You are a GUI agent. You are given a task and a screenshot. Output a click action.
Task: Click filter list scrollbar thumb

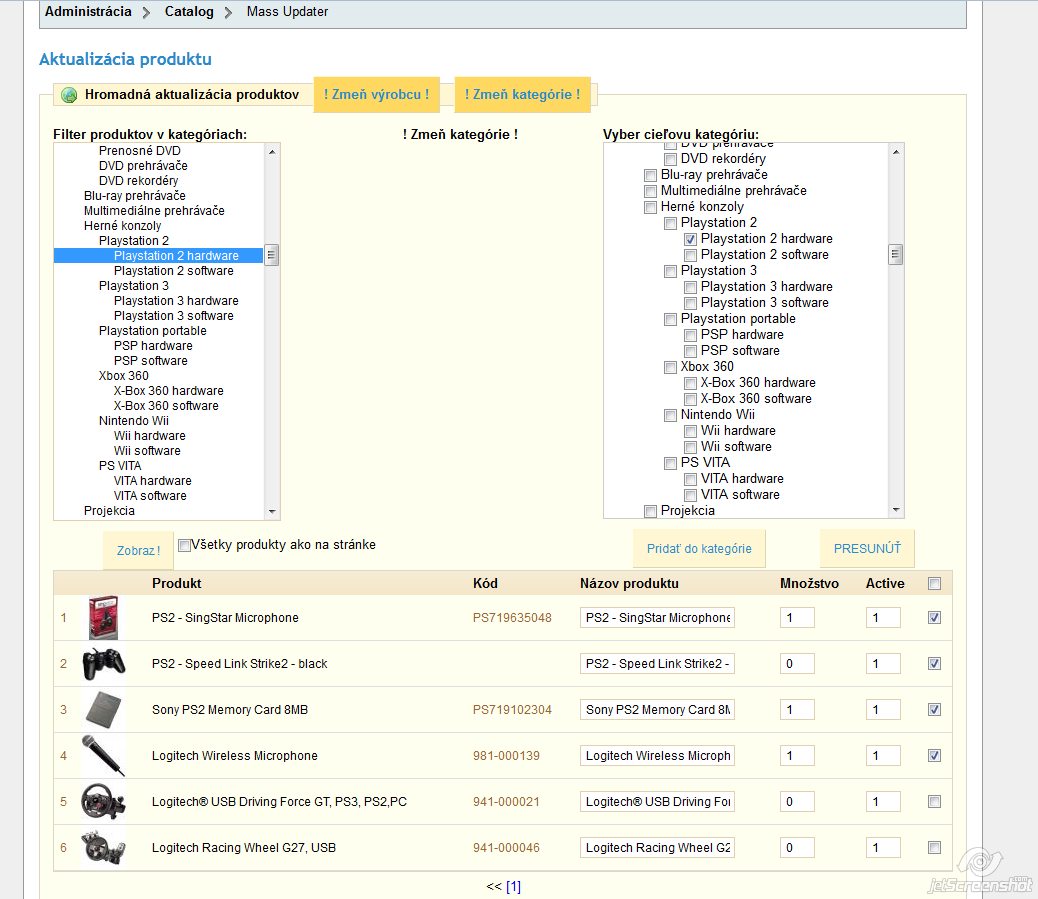click(272, 255)
